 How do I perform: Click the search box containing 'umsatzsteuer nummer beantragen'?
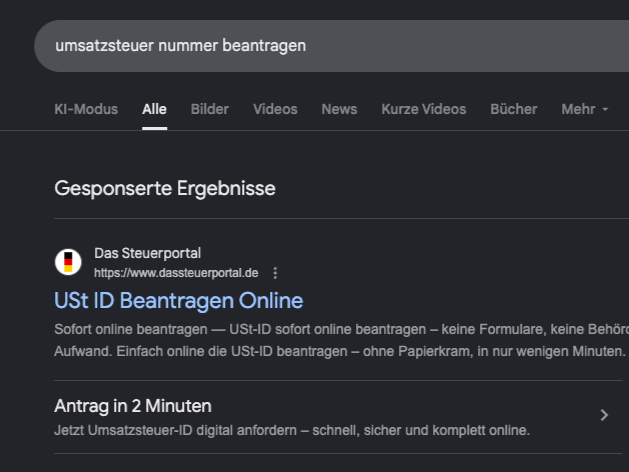click(x=331, y=46)
